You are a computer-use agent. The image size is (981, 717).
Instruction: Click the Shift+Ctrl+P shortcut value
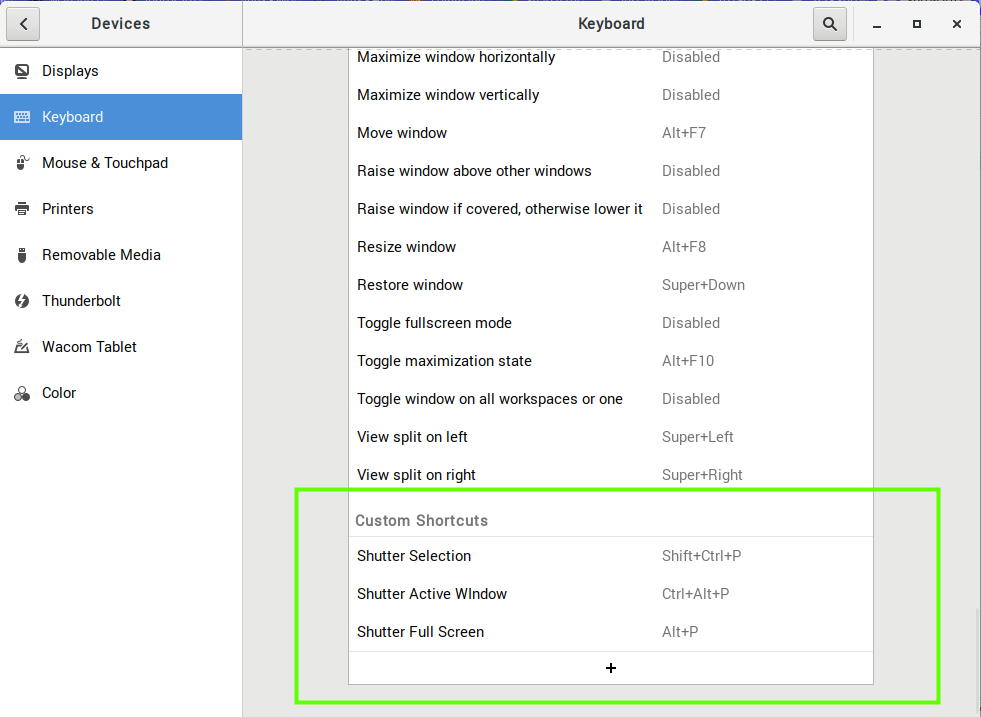701,556
